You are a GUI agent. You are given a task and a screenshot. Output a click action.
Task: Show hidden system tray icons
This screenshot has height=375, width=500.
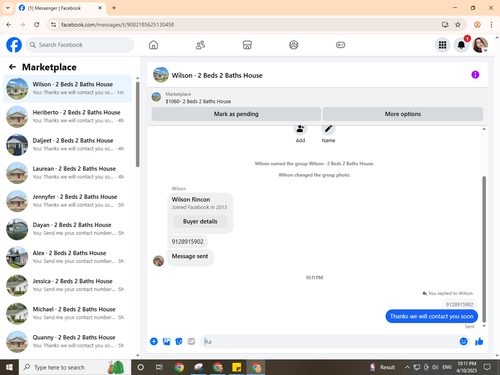pos(407,367)
